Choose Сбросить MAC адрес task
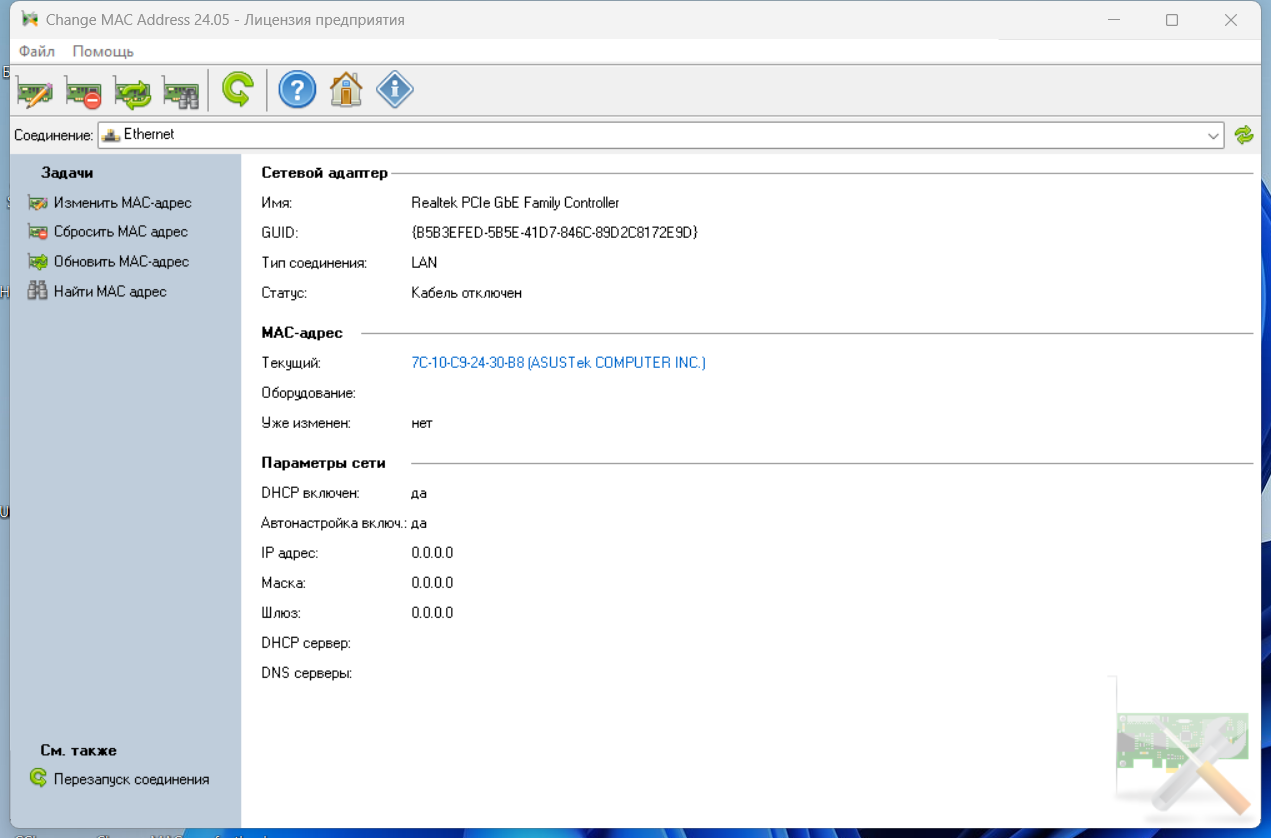This screenshot has height=838, width=1271. [x=120, y=232]
